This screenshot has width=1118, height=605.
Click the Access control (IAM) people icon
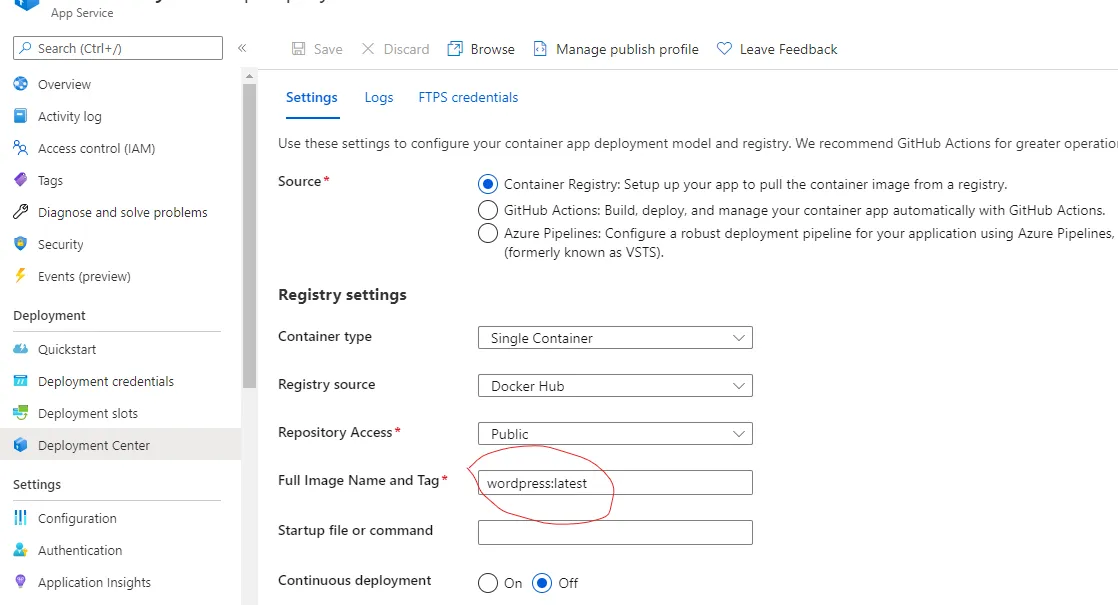(20, 148)
